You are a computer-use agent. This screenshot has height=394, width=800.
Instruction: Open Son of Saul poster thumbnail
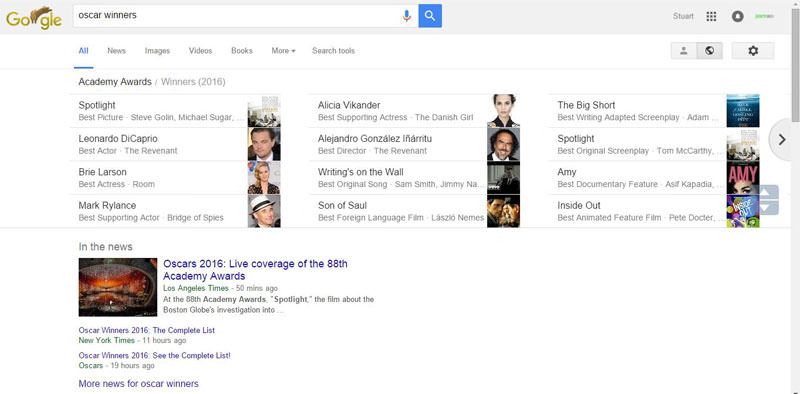[503, 211]
